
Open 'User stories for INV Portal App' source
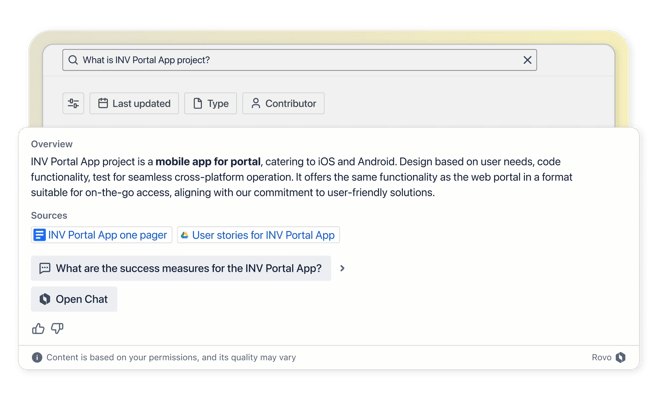258,235
